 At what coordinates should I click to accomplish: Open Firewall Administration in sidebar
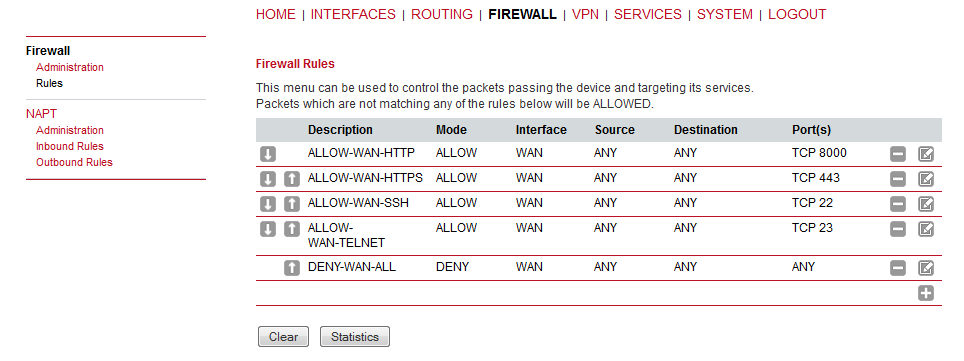pos(69,68)
